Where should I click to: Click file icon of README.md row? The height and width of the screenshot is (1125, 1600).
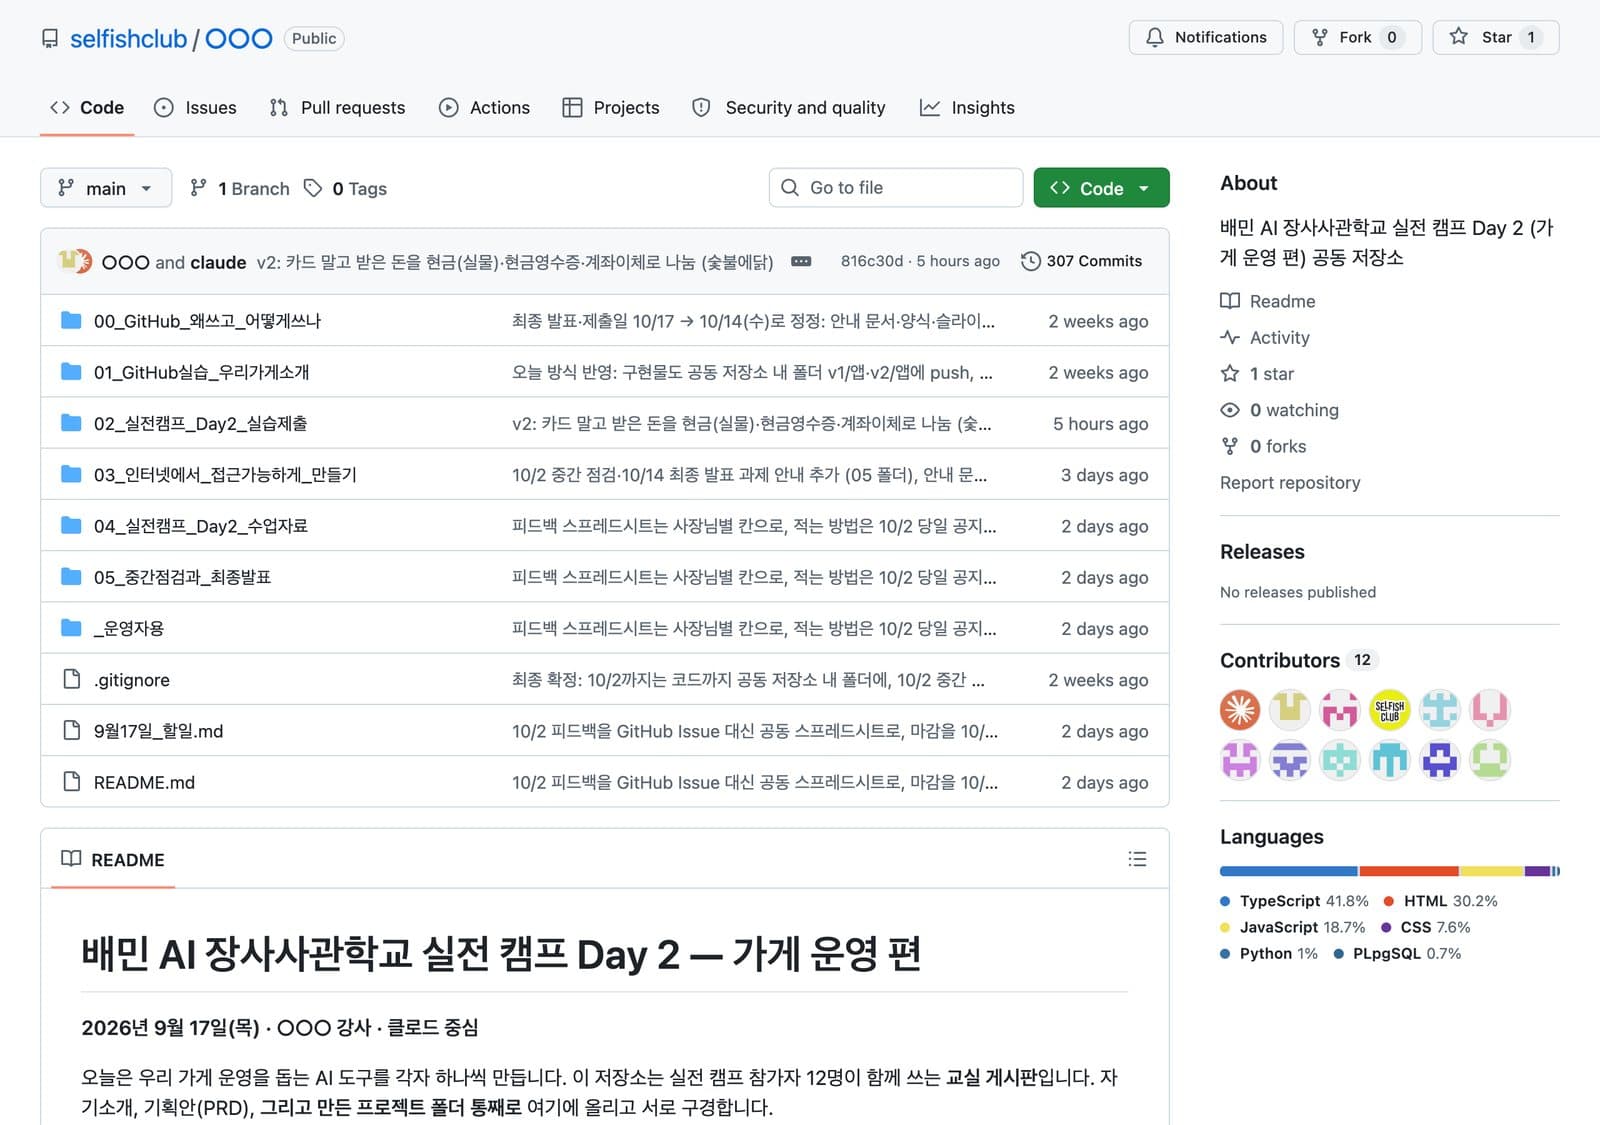71,782
